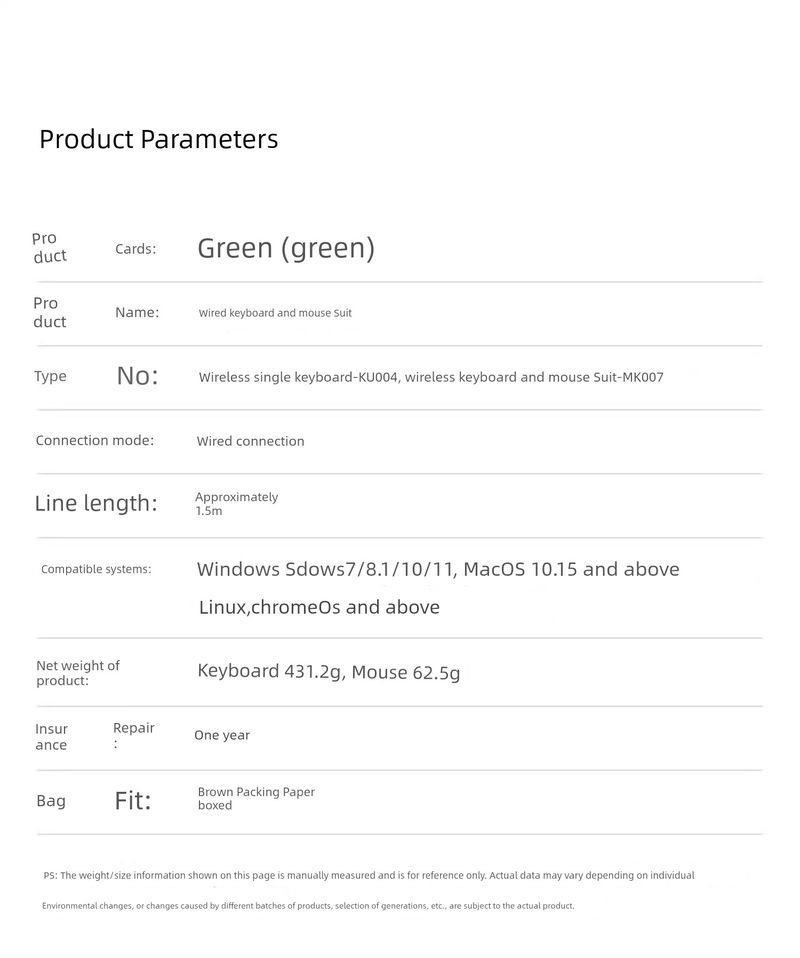Click the large "No:" label

coord(137,376)
